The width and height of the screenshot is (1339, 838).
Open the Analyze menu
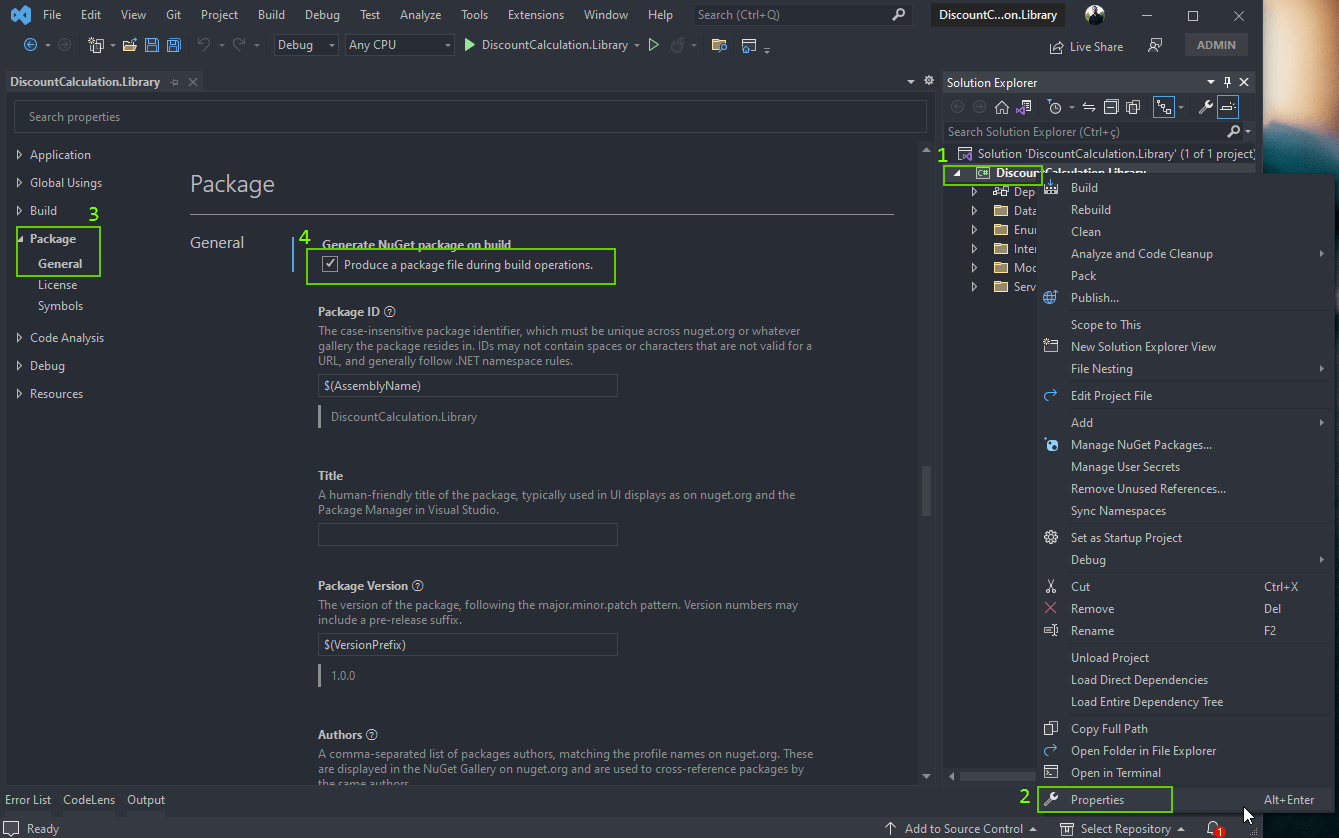[x=420, y=15]
